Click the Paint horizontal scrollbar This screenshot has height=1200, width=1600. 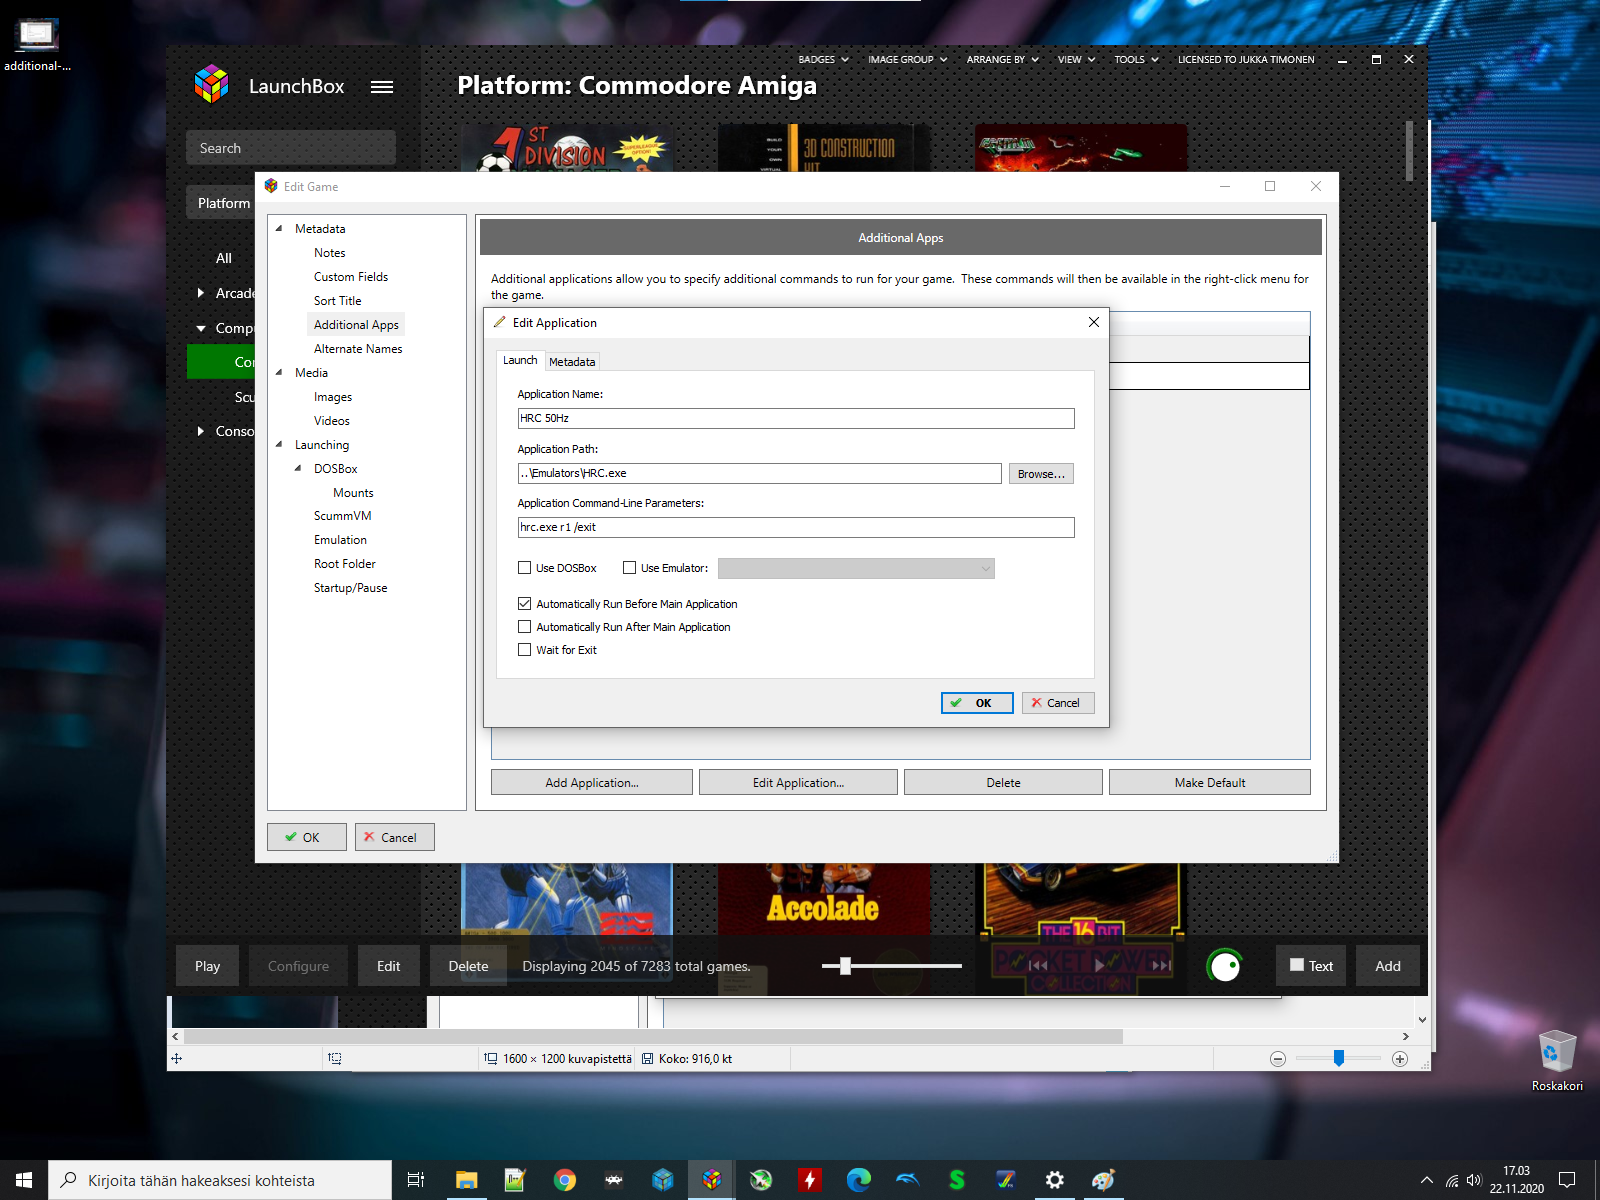654,1036
